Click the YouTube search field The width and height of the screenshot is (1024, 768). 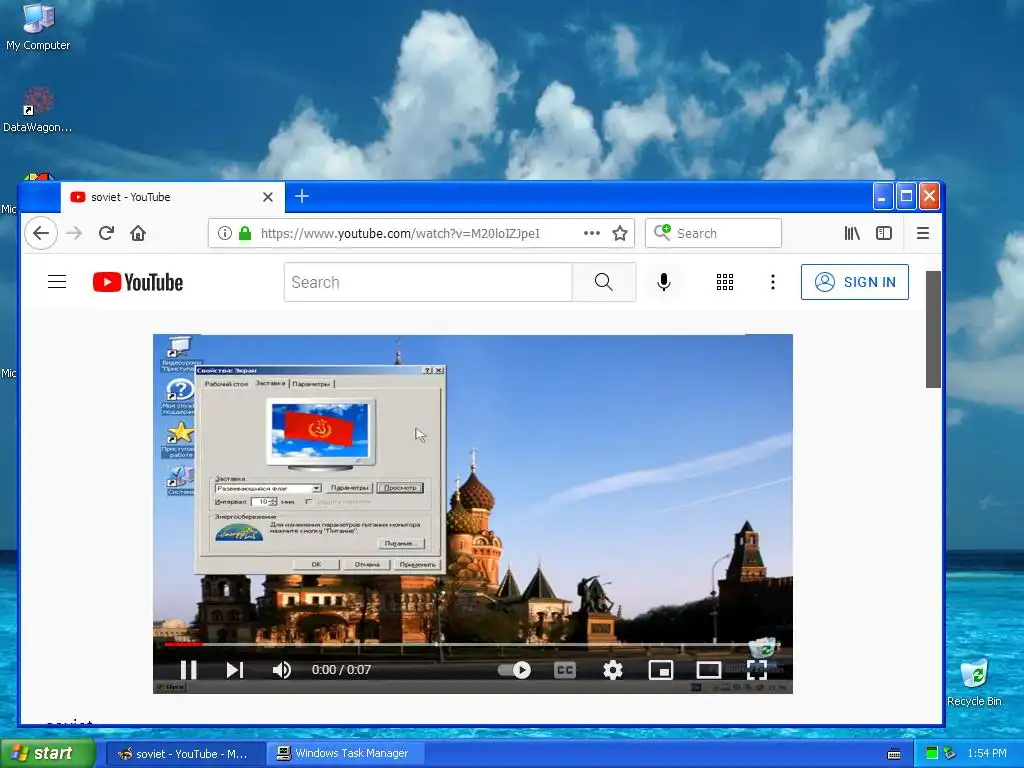tap(428, 282)
